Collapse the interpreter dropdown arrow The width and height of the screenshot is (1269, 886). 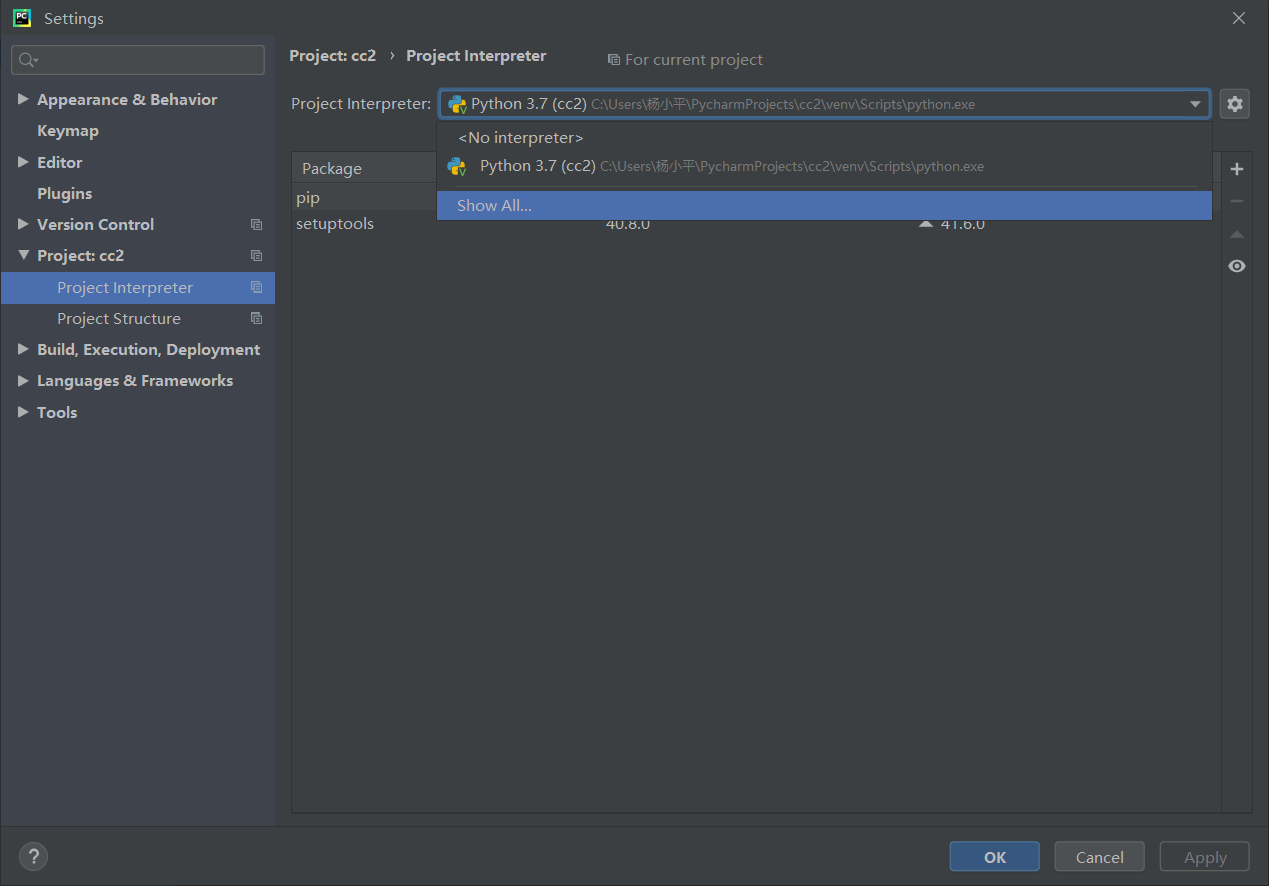pos(1195,104)
